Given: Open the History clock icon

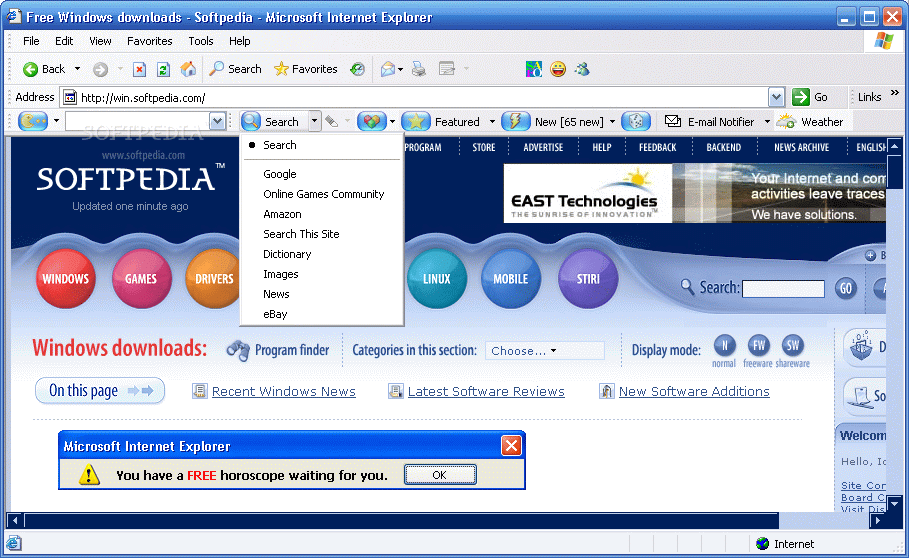Looking at the screenshot, I should pyautogui.click(x=358, y=70).
